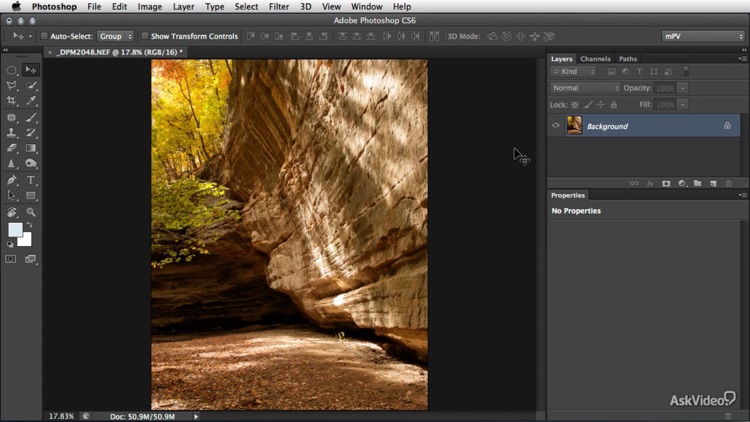Select the Elliptical Marquee tool
The width and height of the screenshot is (750, 422).
tap(11, 70)
